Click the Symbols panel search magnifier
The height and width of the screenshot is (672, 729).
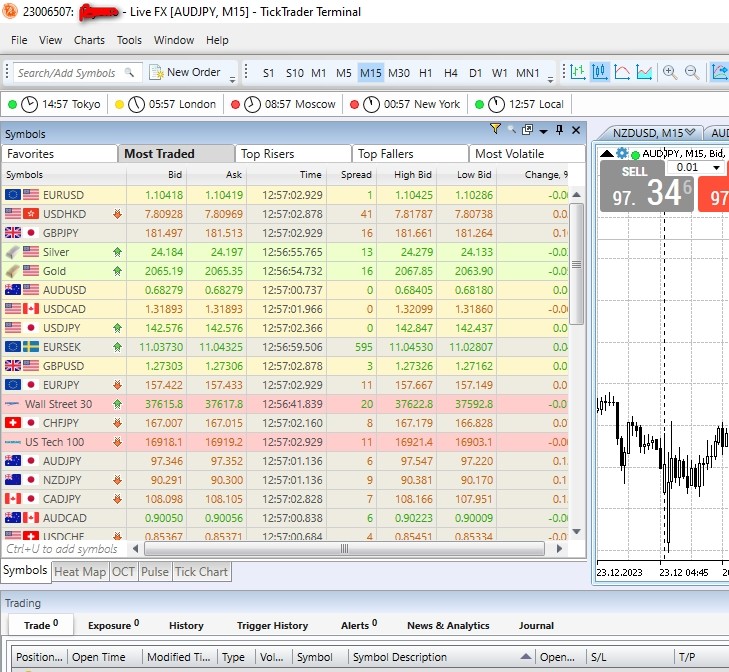pos(511,129)
